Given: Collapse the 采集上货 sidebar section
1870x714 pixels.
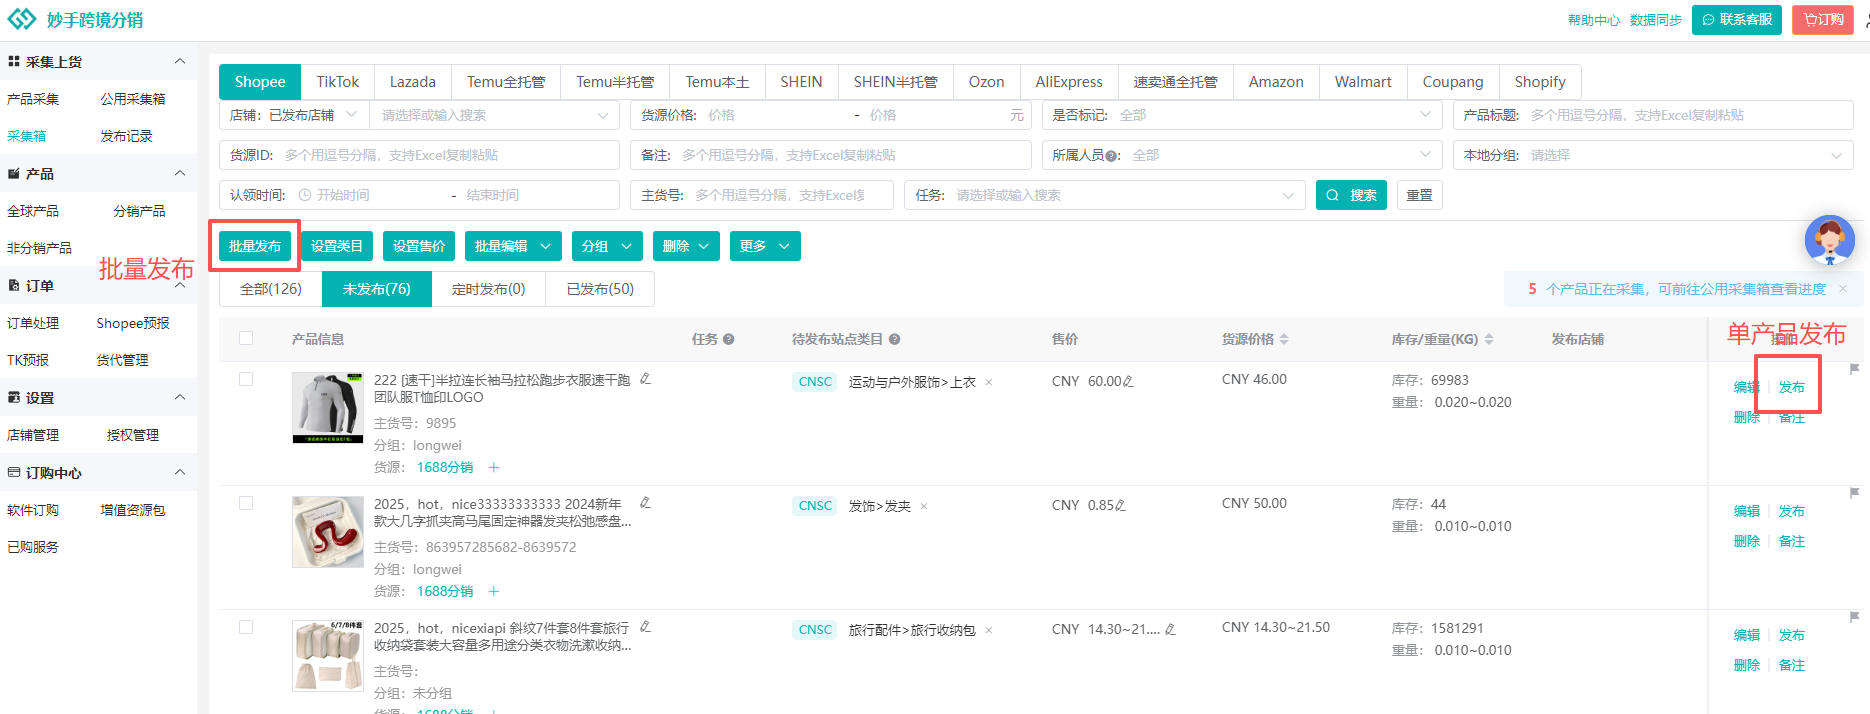Looking at the screenshot, I should (180, 62).
